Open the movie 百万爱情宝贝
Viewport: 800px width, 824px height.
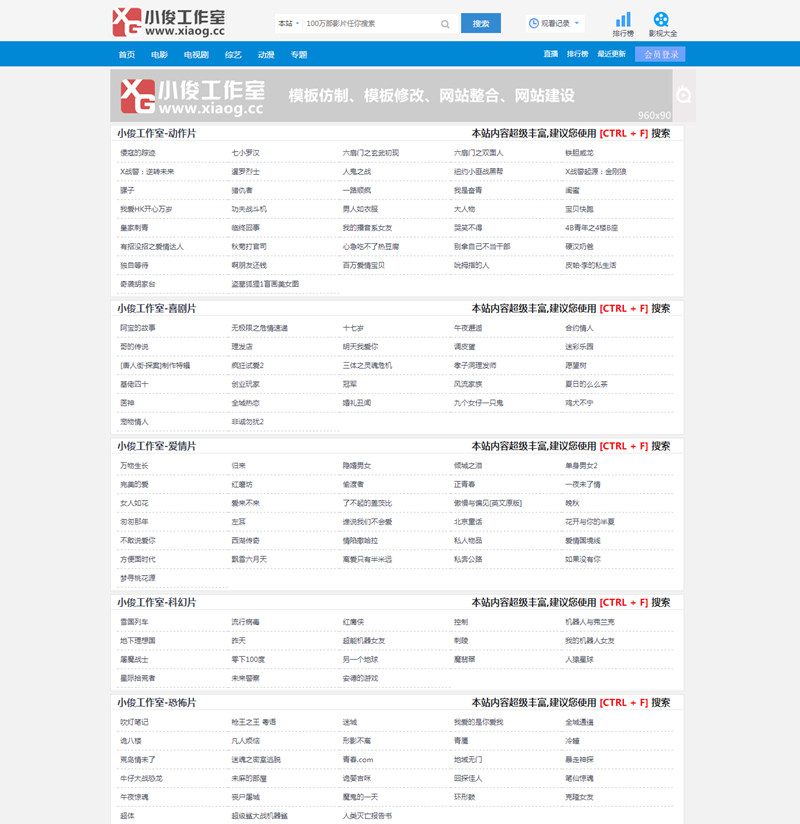coord(364,265)
